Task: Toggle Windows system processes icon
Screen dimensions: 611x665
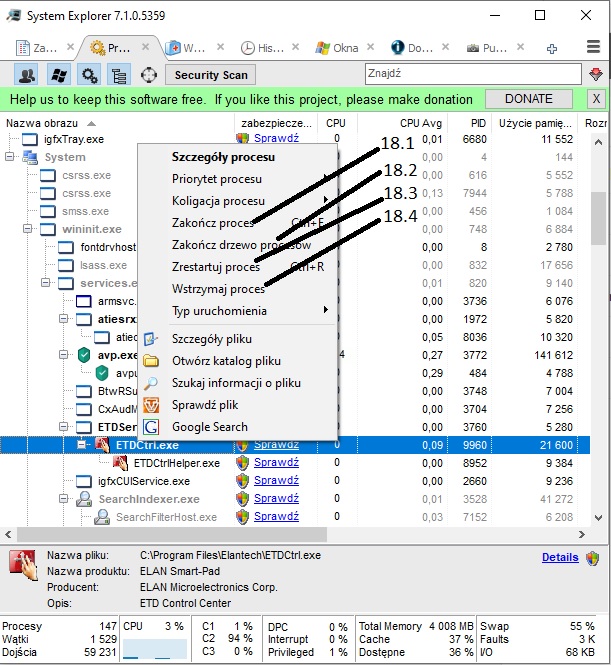Action: (59, 75)
